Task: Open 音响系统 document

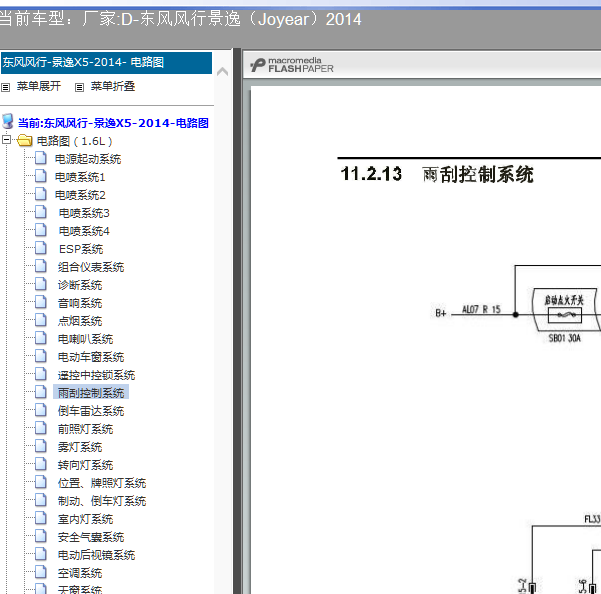Action: tap(80, 303)
